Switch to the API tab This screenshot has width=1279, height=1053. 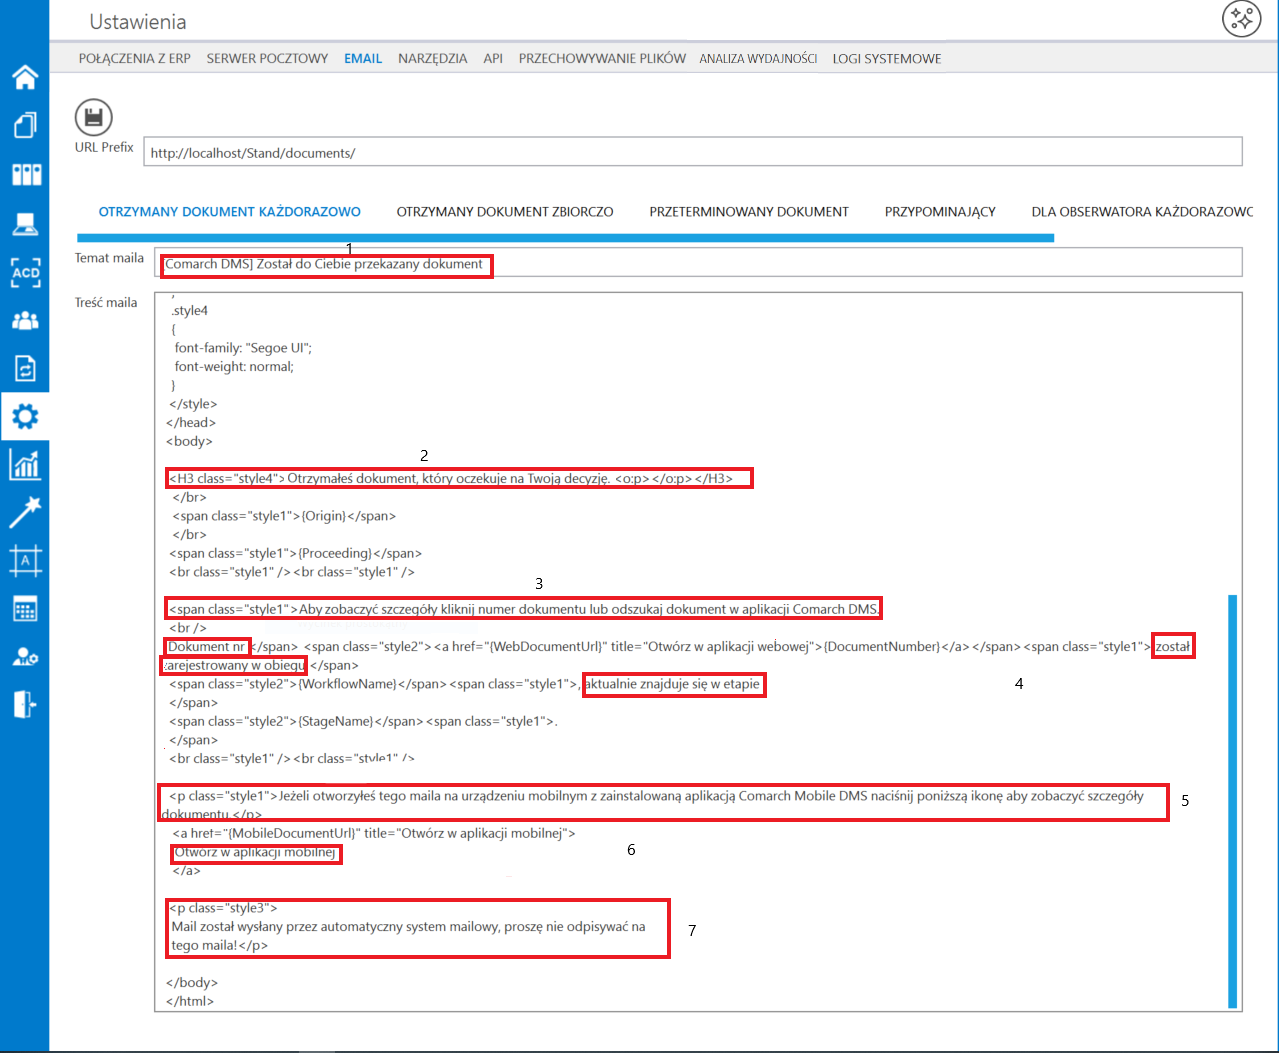click(493, 58)
